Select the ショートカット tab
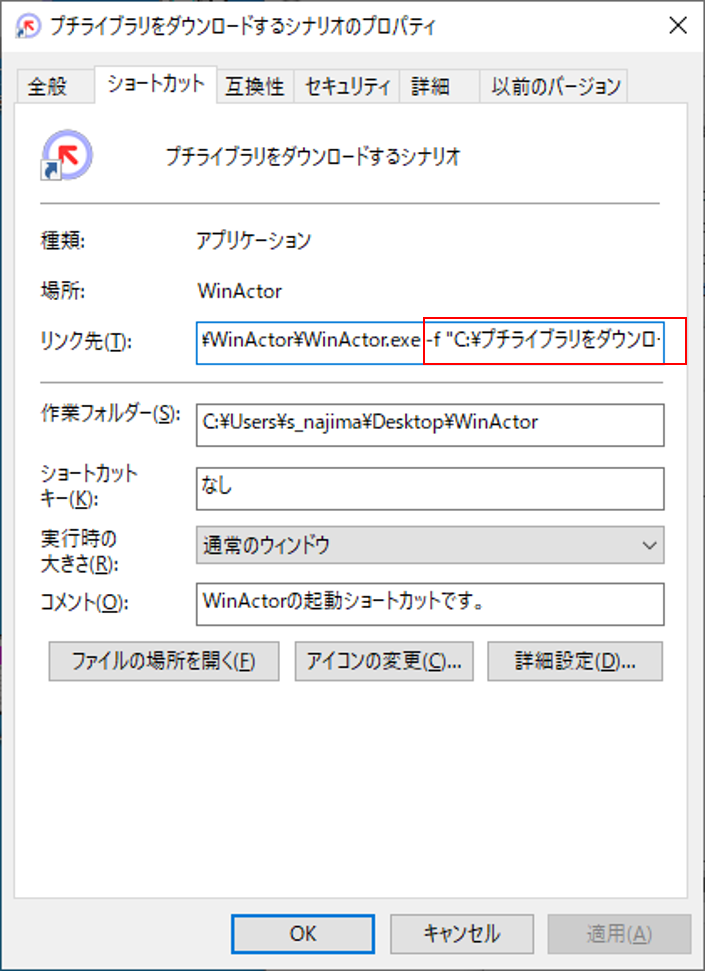705x971 pixels. pos(155,84)
